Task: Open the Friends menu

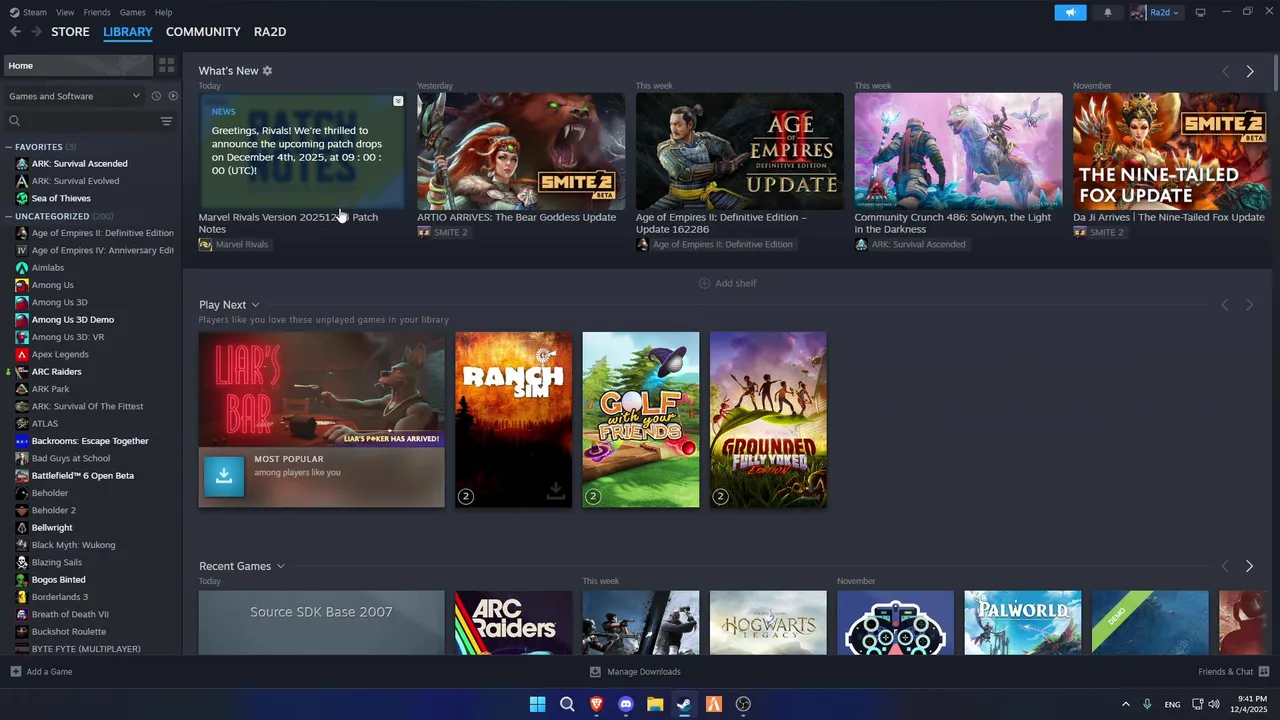Action: point(97,12)
